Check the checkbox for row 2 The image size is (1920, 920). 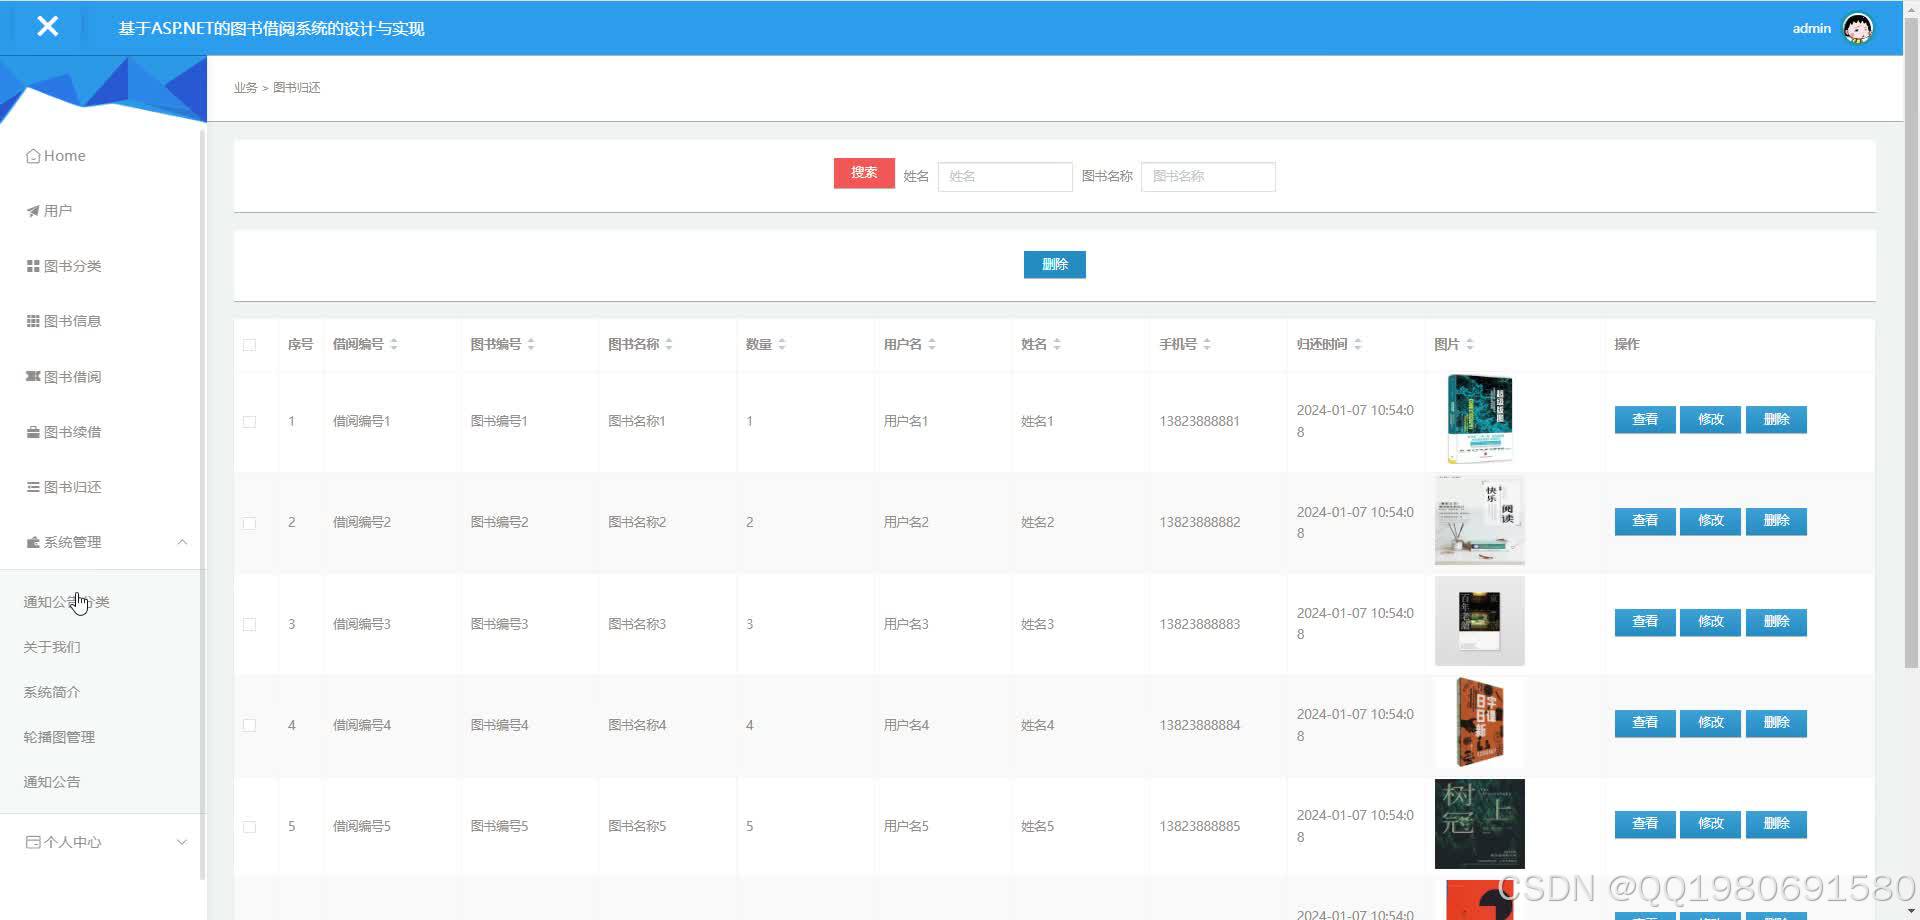tap(249, 523)
